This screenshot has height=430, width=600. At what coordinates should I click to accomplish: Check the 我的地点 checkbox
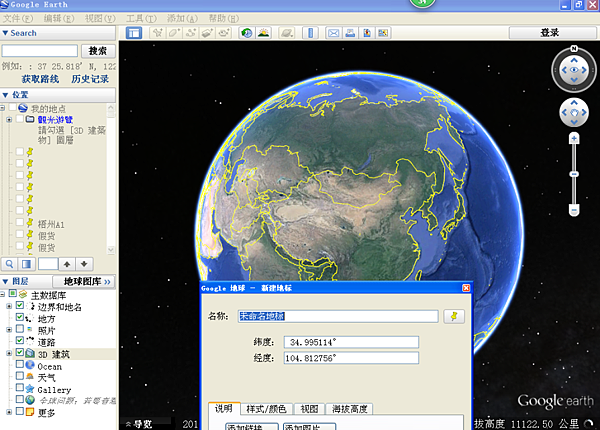13,107
